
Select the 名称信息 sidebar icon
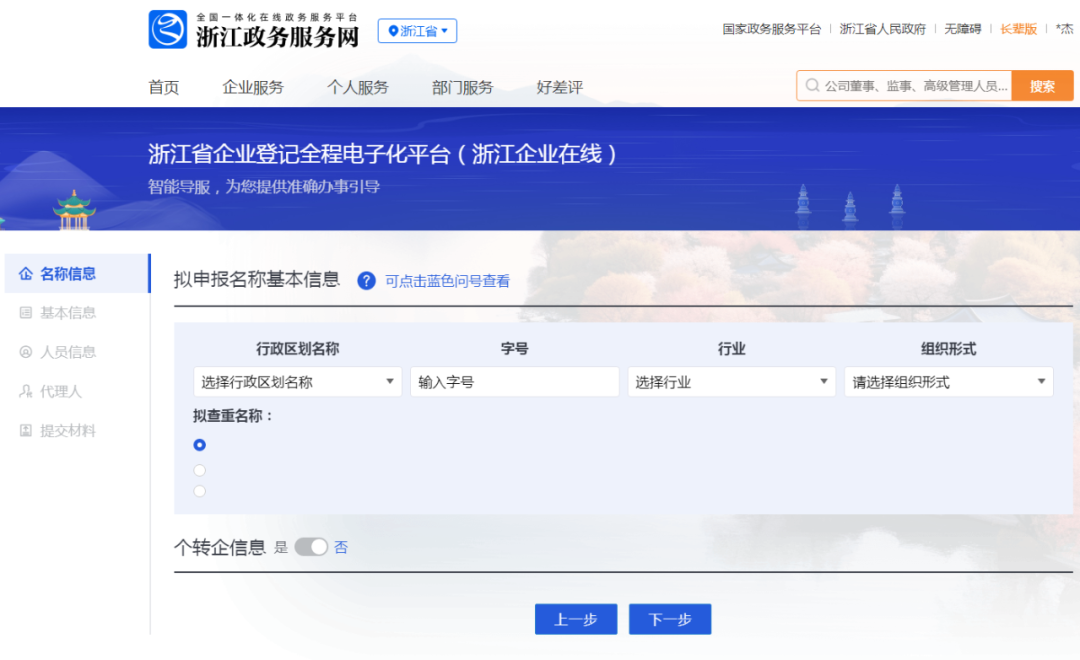(x=25, y=273)
